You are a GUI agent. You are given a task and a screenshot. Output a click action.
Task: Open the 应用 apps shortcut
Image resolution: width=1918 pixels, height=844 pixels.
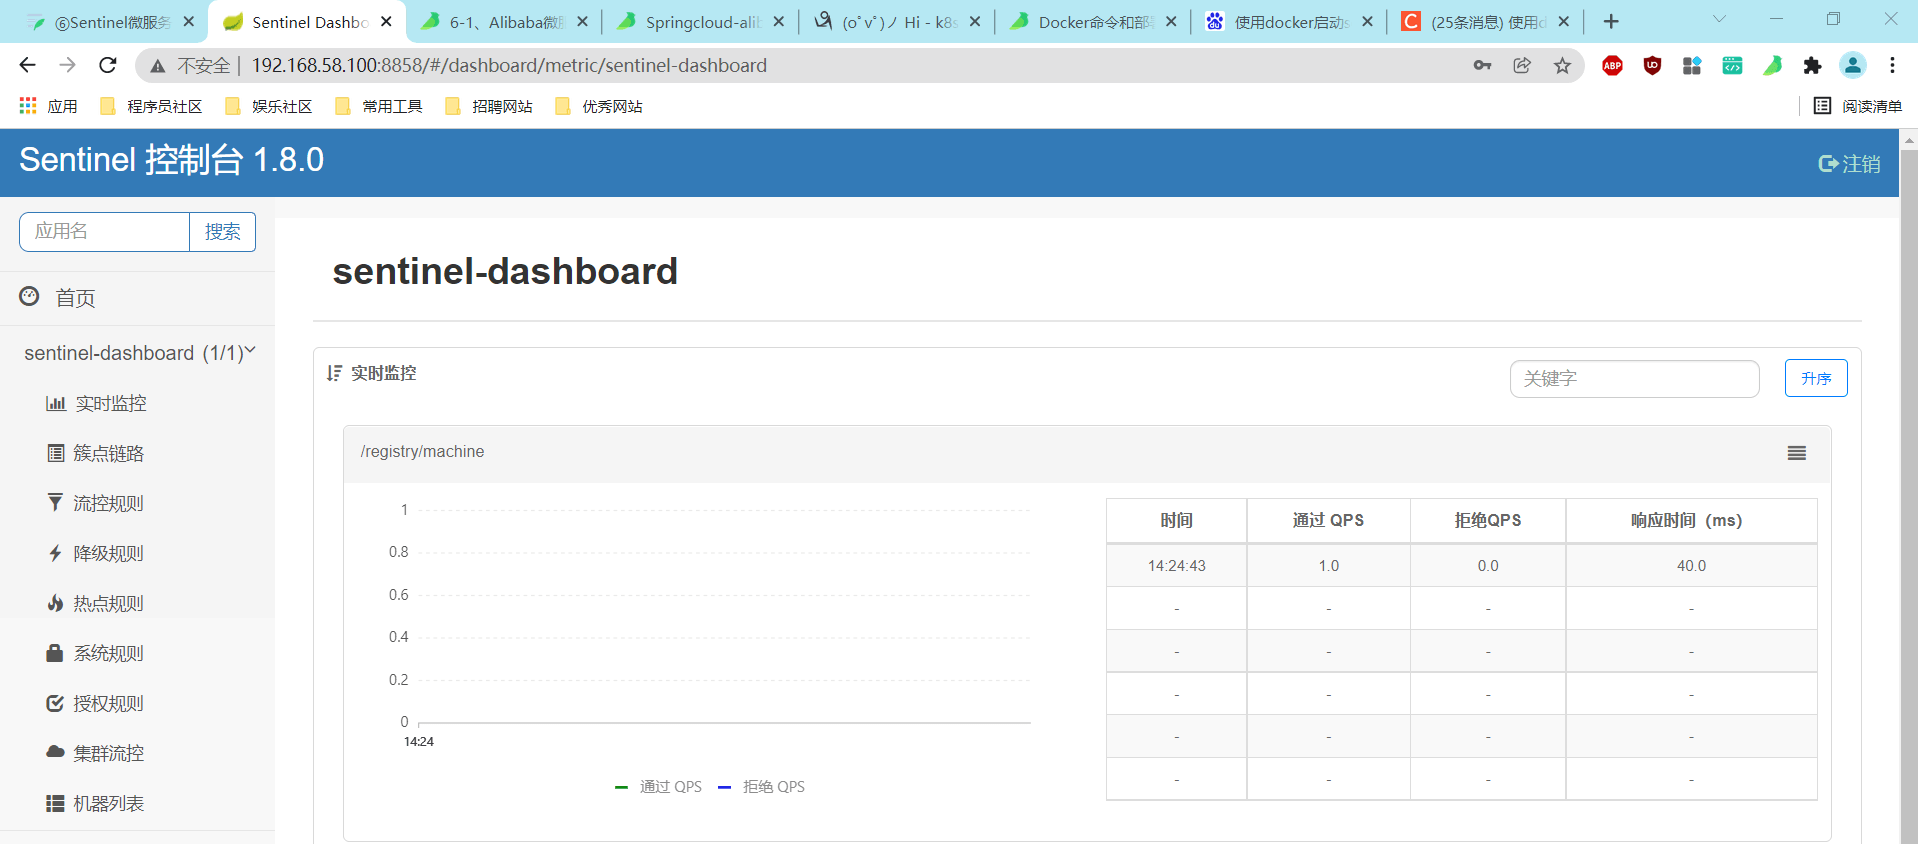pos(48,106)
